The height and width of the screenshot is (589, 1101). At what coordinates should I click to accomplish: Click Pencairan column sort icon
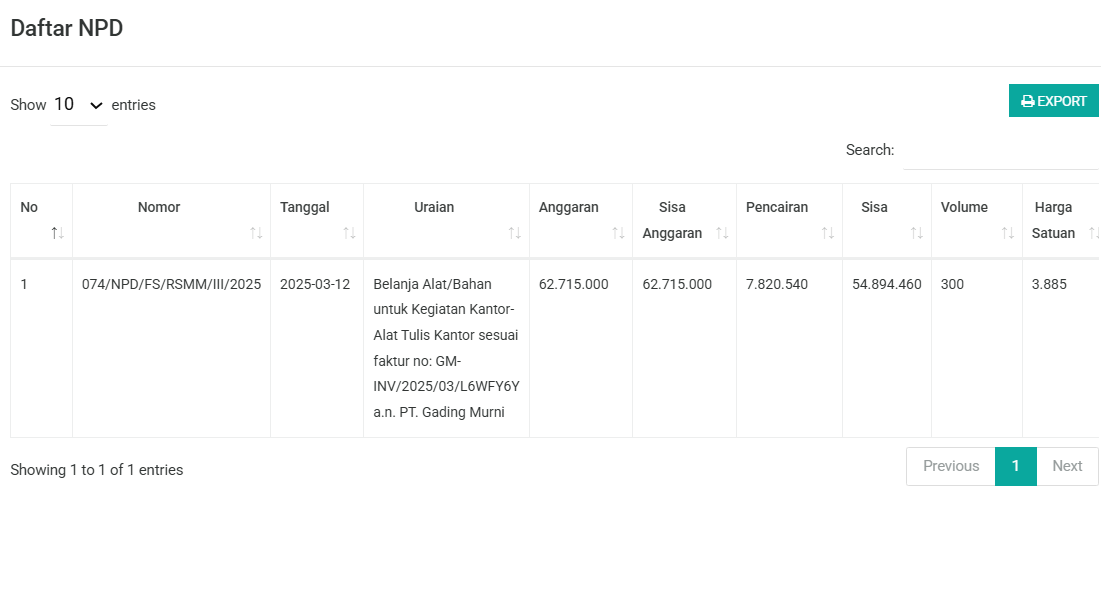coord(828,233)
